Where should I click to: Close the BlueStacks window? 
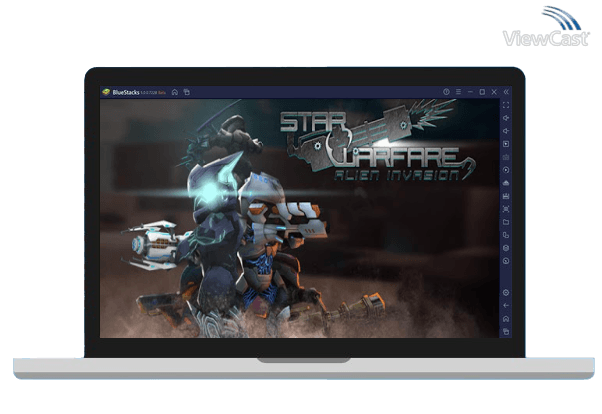[494, 92]
